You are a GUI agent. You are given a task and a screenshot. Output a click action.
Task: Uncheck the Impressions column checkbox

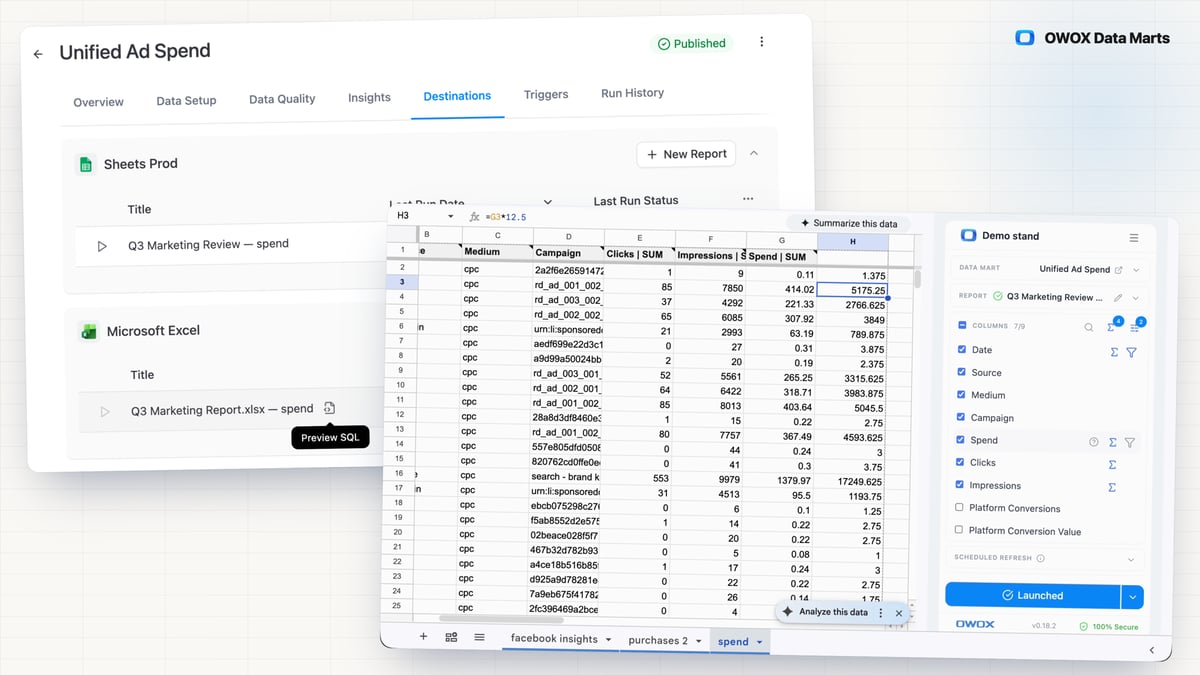(962, 485)
